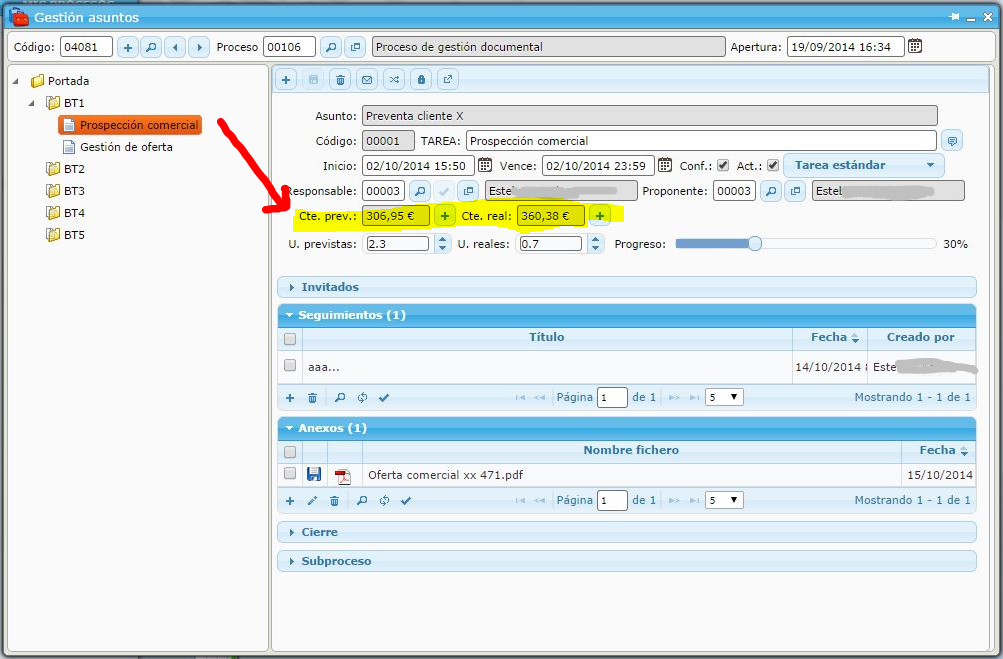Select all rows in Anexos header checkbox
The height and width of the screenshot is (659, 1003).
[290, 452]
